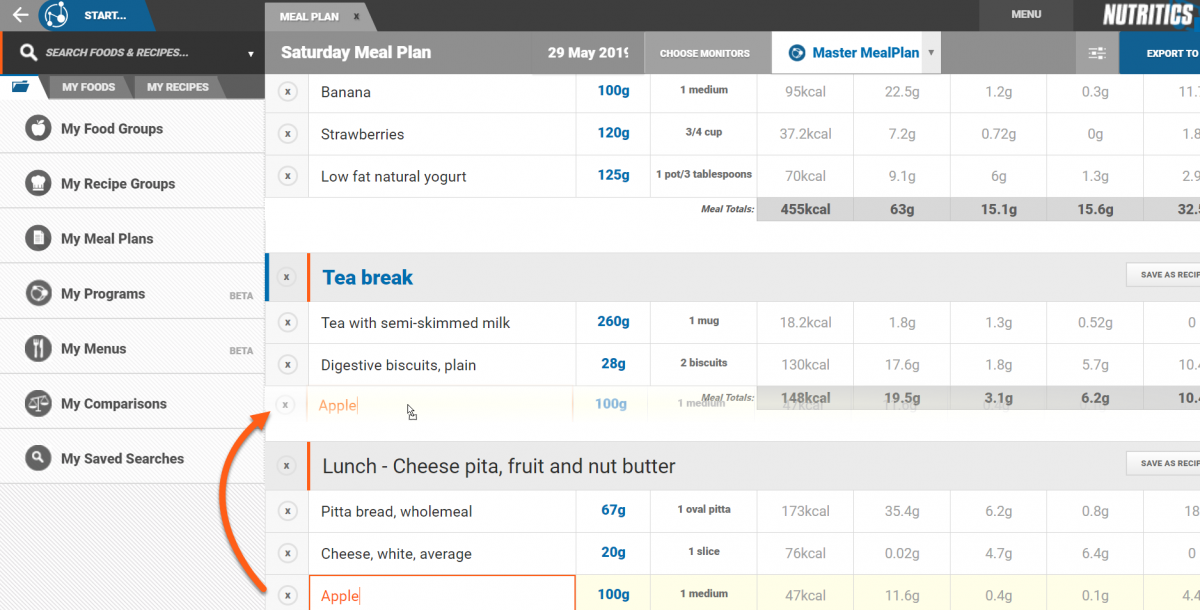
Task: Click Save as Recipe for Tea break
Action: click(1162, 275)
